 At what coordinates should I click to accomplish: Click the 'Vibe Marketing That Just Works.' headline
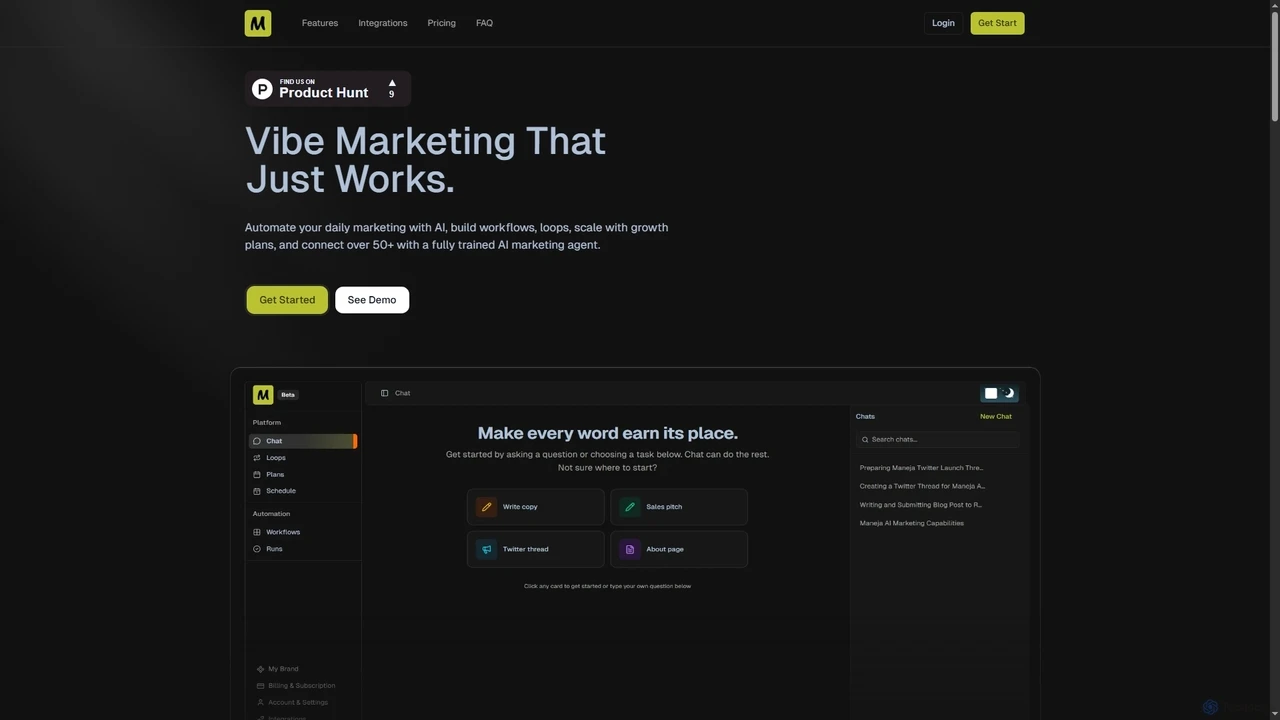pos(426,159)
